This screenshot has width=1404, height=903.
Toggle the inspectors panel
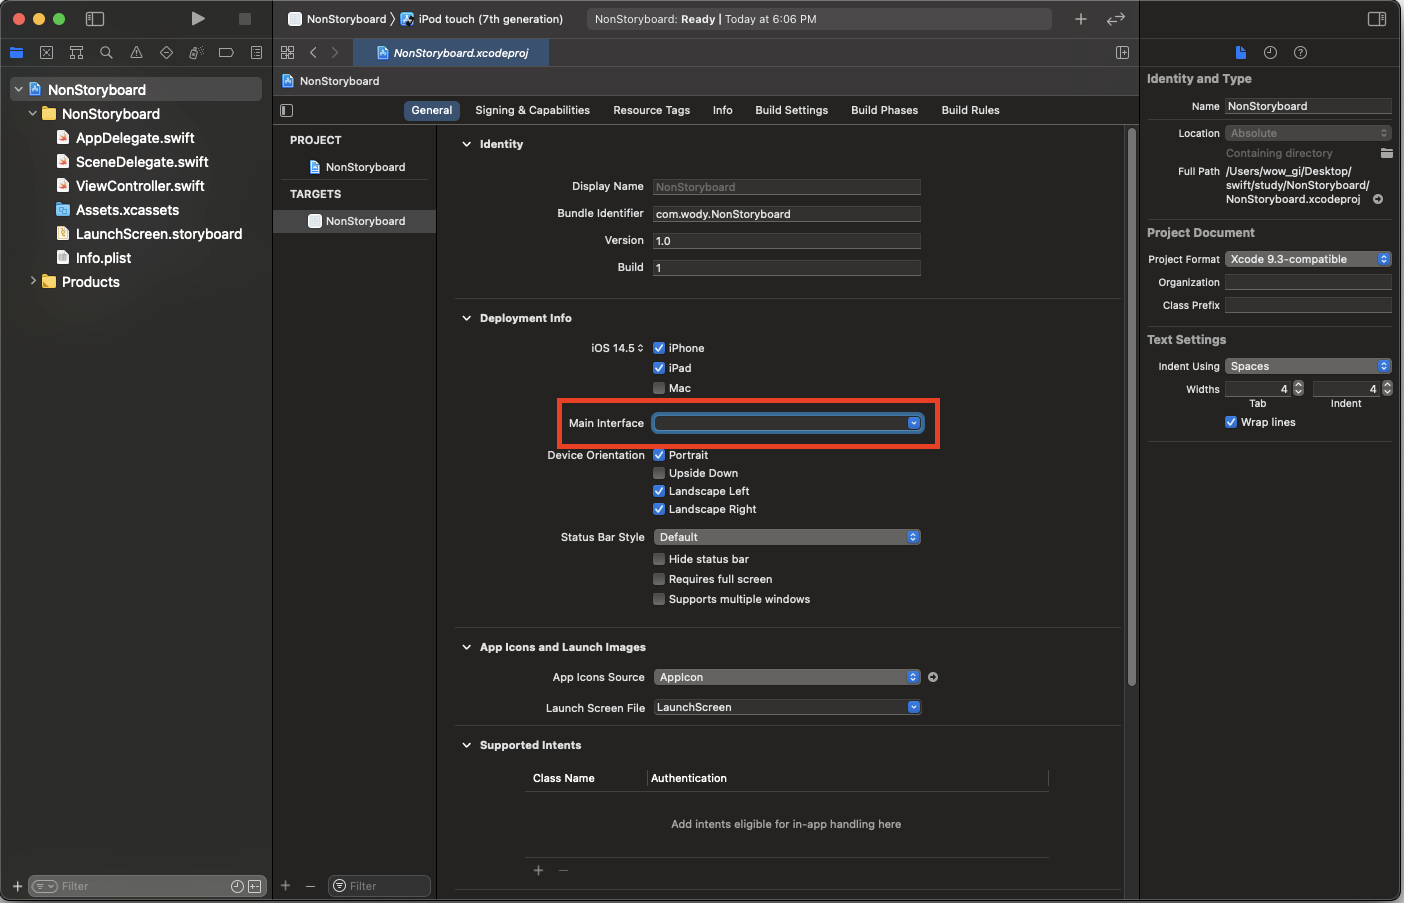pyautogui.click(x=1377, y=19)
